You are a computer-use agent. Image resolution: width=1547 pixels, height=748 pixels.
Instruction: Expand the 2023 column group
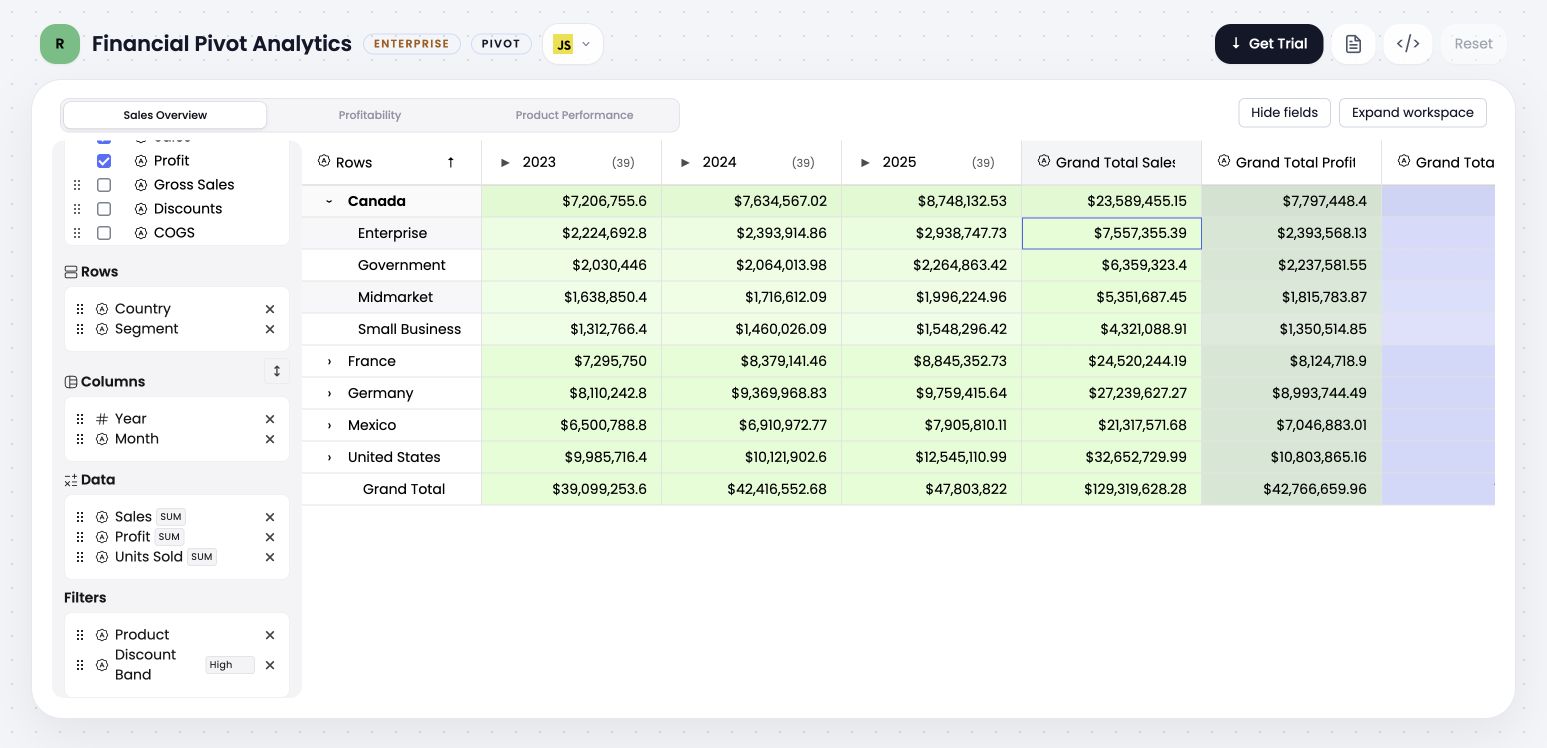point(505,162)
